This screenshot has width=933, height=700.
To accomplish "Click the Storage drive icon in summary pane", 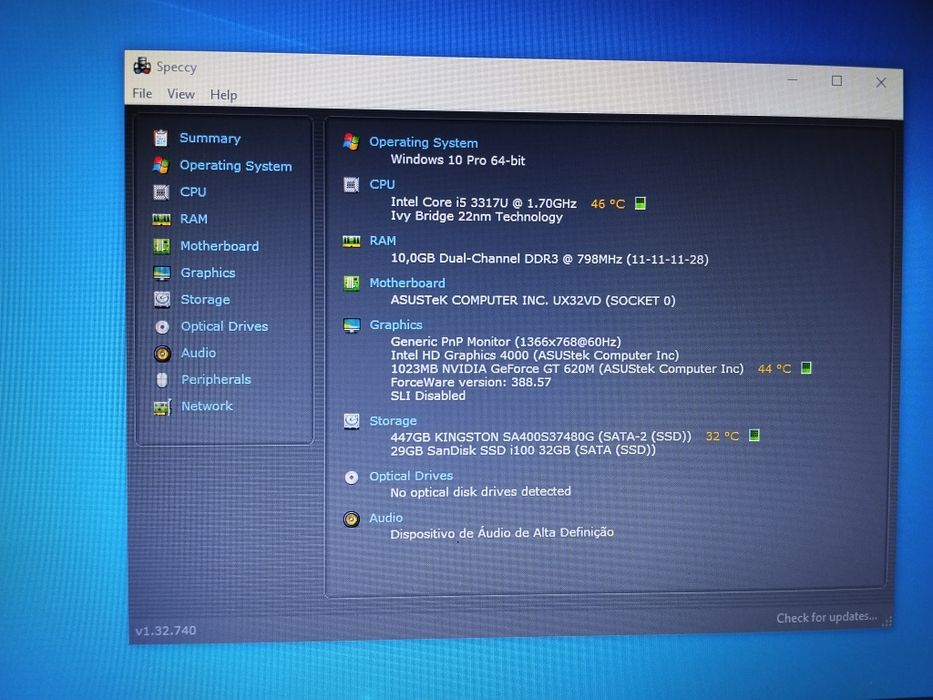I will (x=352, y=421).
